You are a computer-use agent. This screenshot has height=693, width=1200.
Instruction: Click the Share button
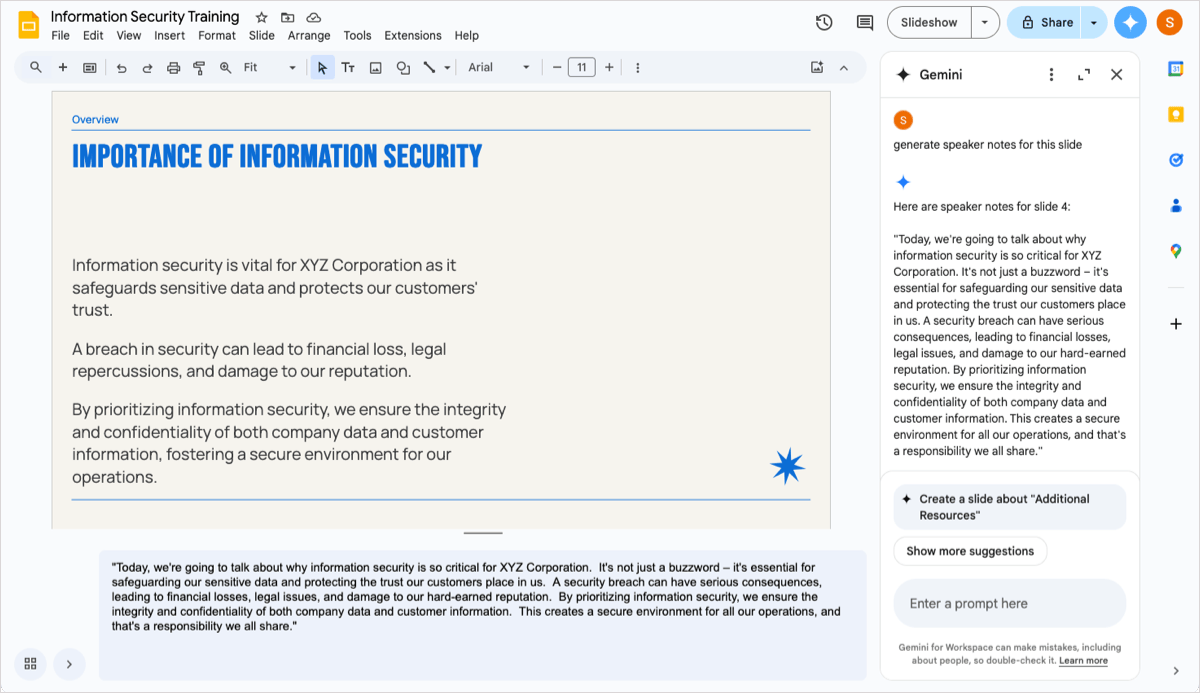click(1045, 22)
